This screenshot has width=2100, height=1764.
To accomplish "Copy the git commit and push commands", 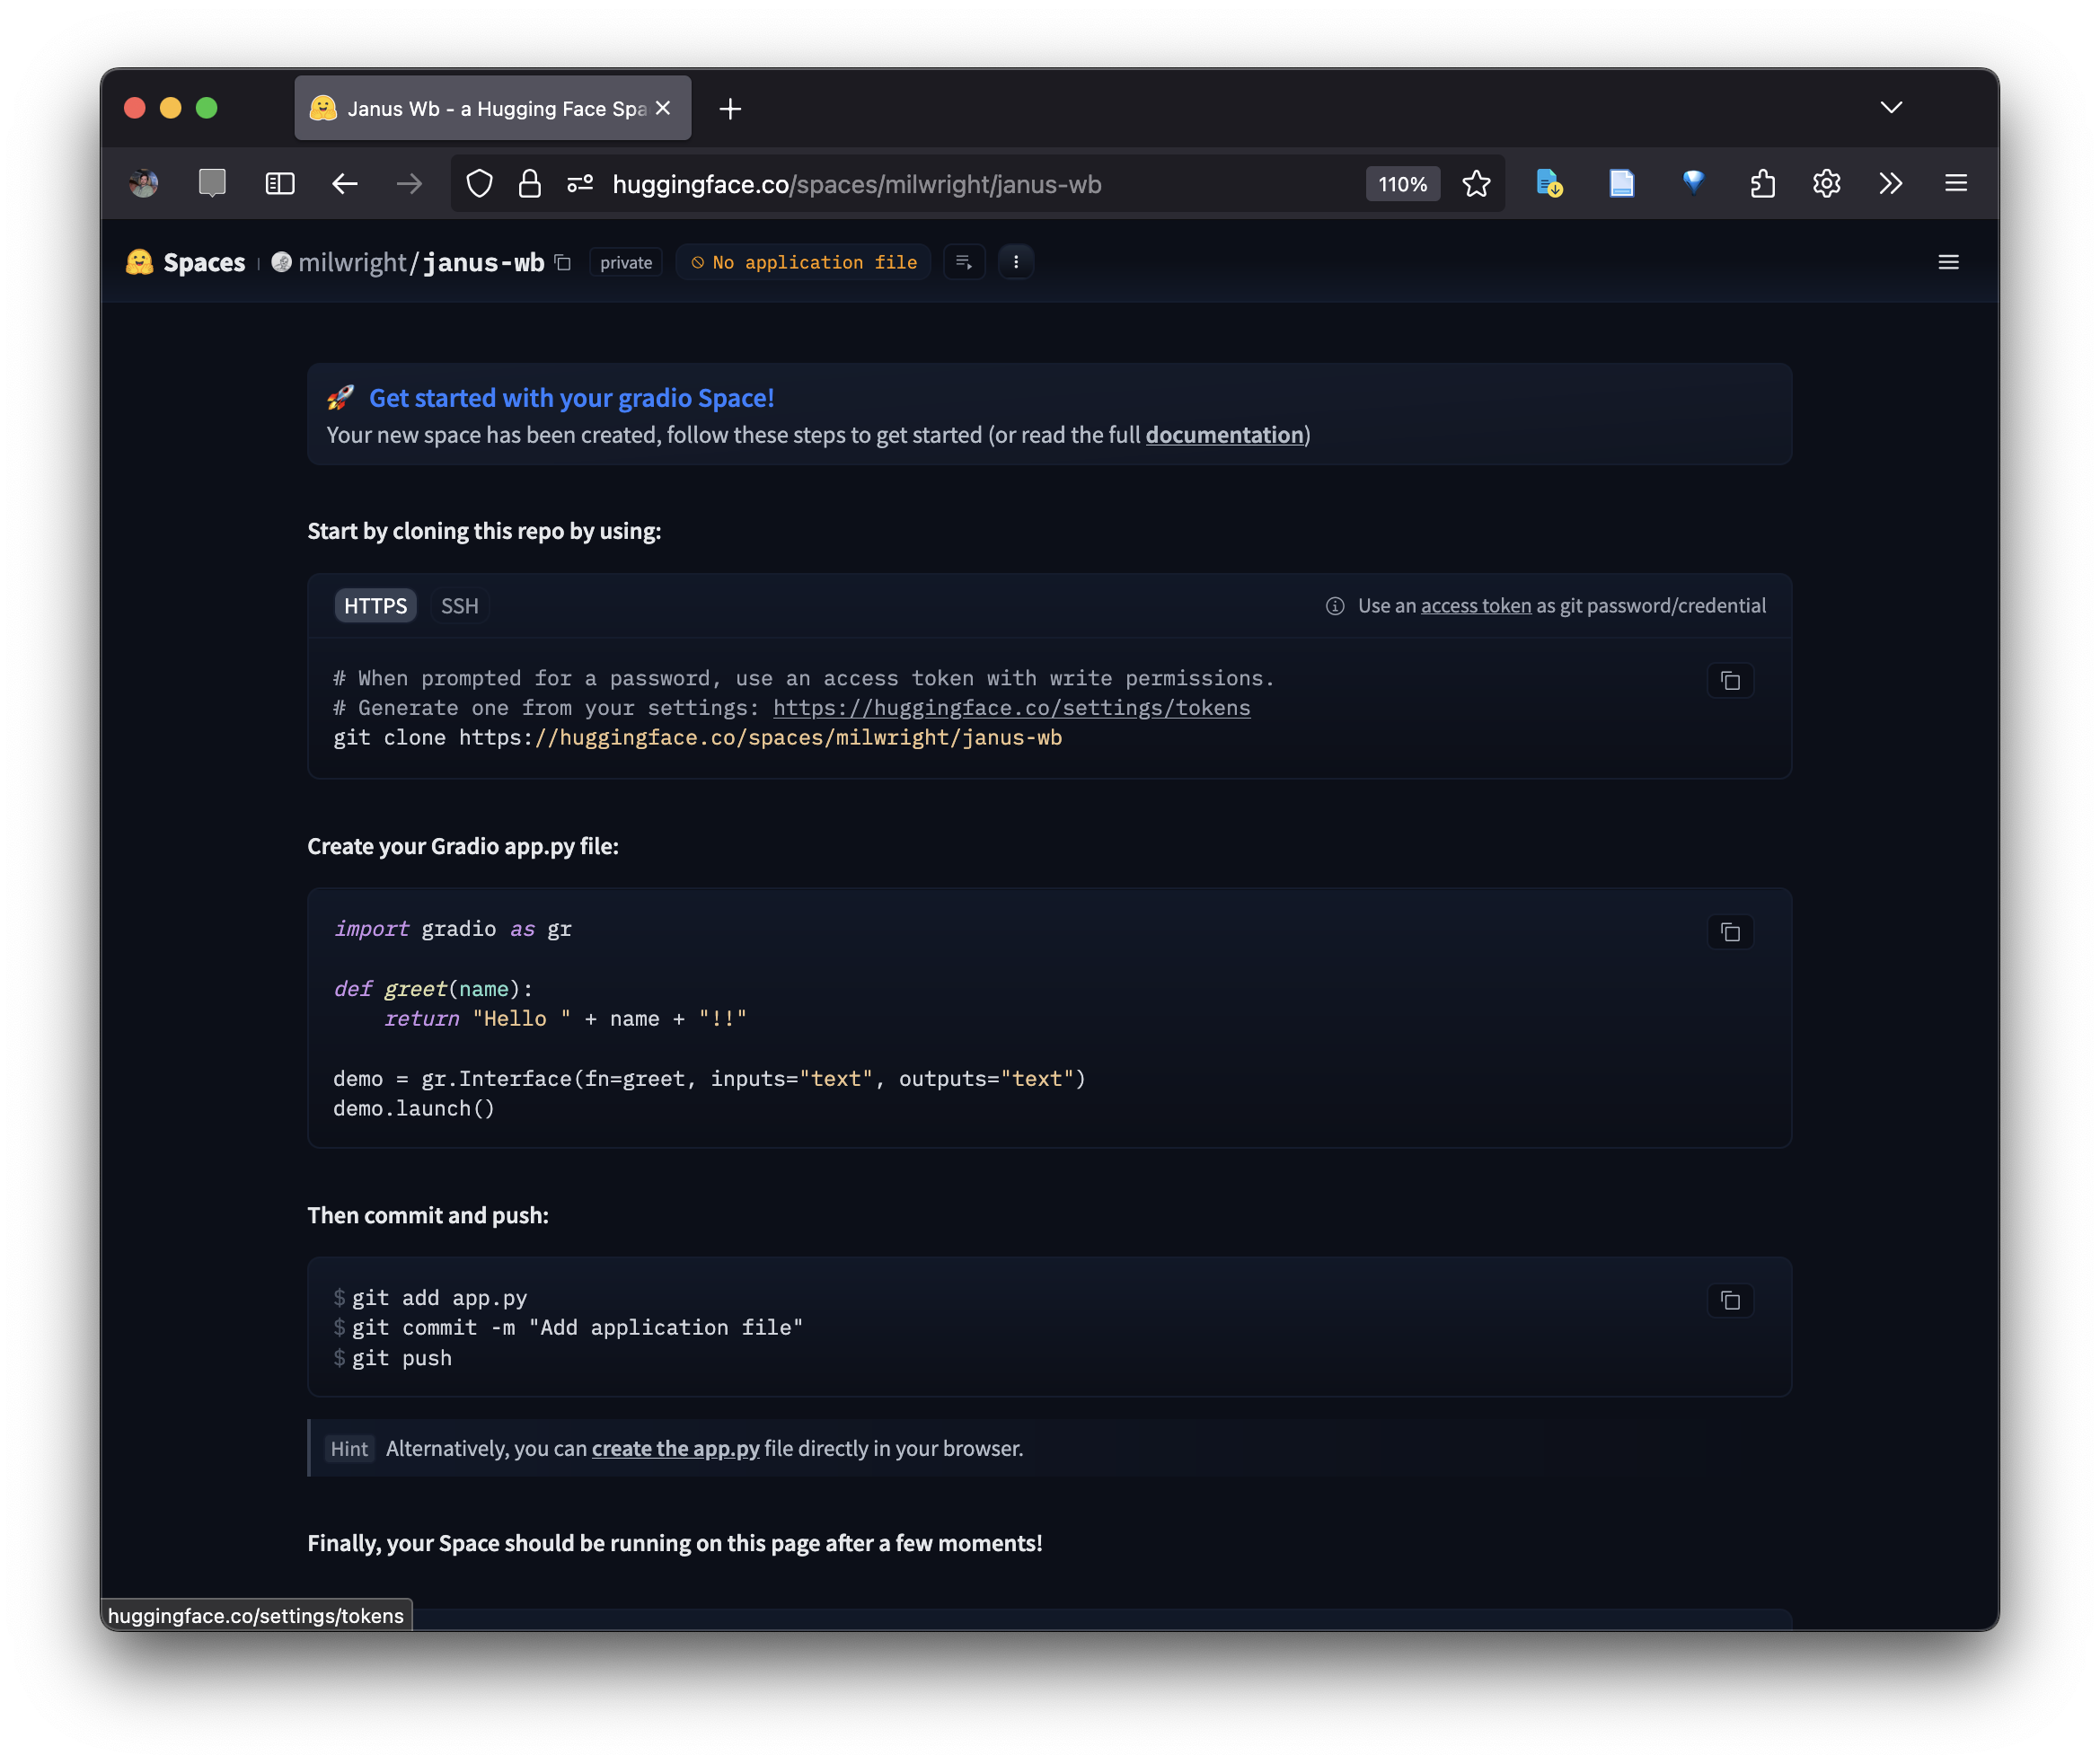I will pos(1729,1300).
